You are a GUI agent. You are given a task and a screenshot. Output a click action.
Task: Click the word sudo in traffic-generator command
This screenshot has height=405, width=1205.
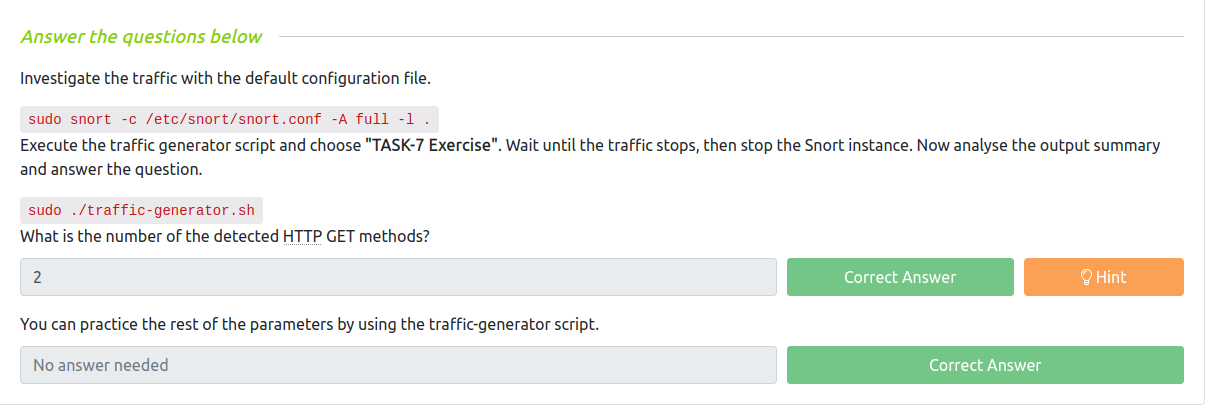point(45,211)
